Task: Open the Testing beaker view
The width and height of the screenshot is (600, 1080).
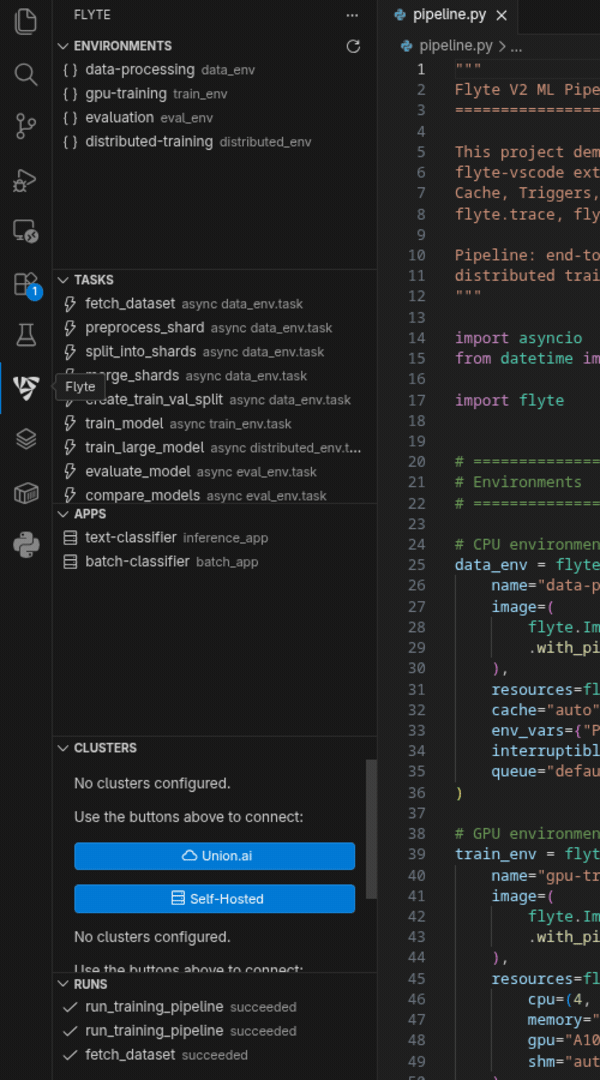Action: pos(25,336)
